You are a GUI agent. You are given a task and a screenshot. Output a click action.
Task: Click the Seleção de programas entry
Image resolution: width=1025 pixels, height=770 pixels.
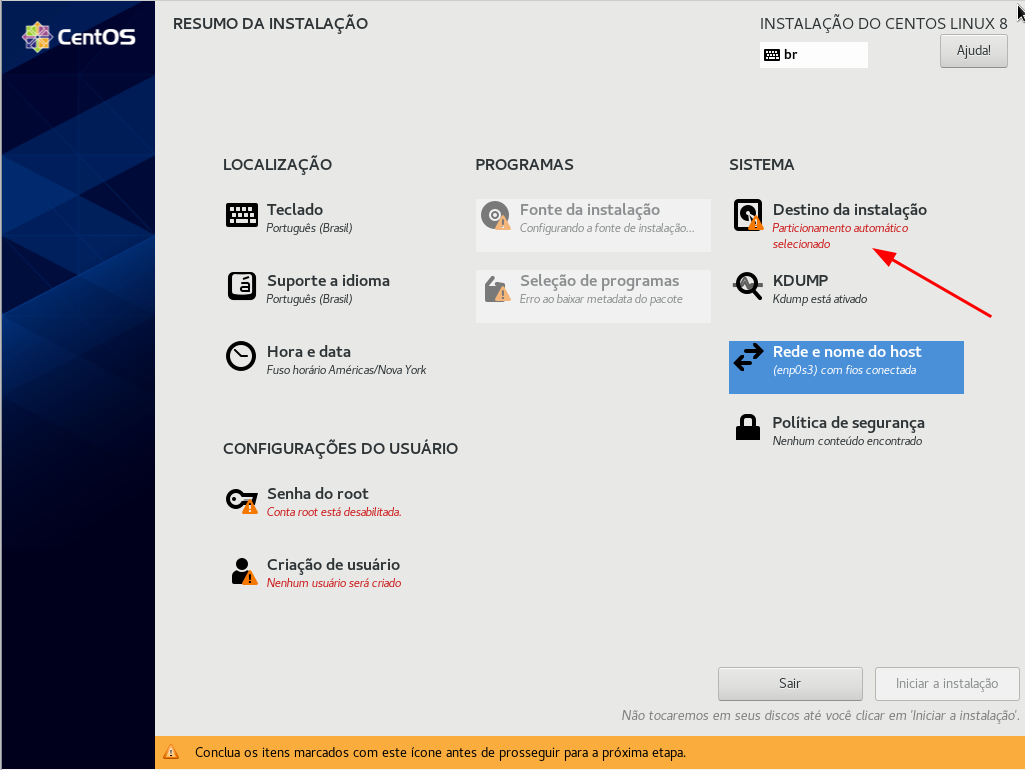click(593, 296)
